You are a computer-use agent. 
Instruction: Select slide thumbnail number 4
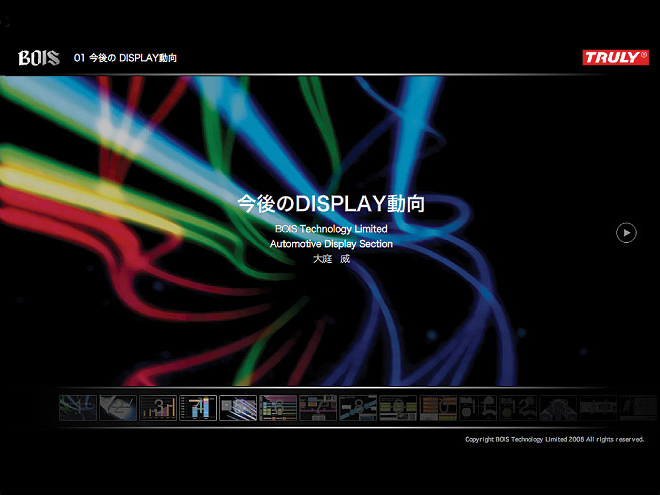[198, 407]
